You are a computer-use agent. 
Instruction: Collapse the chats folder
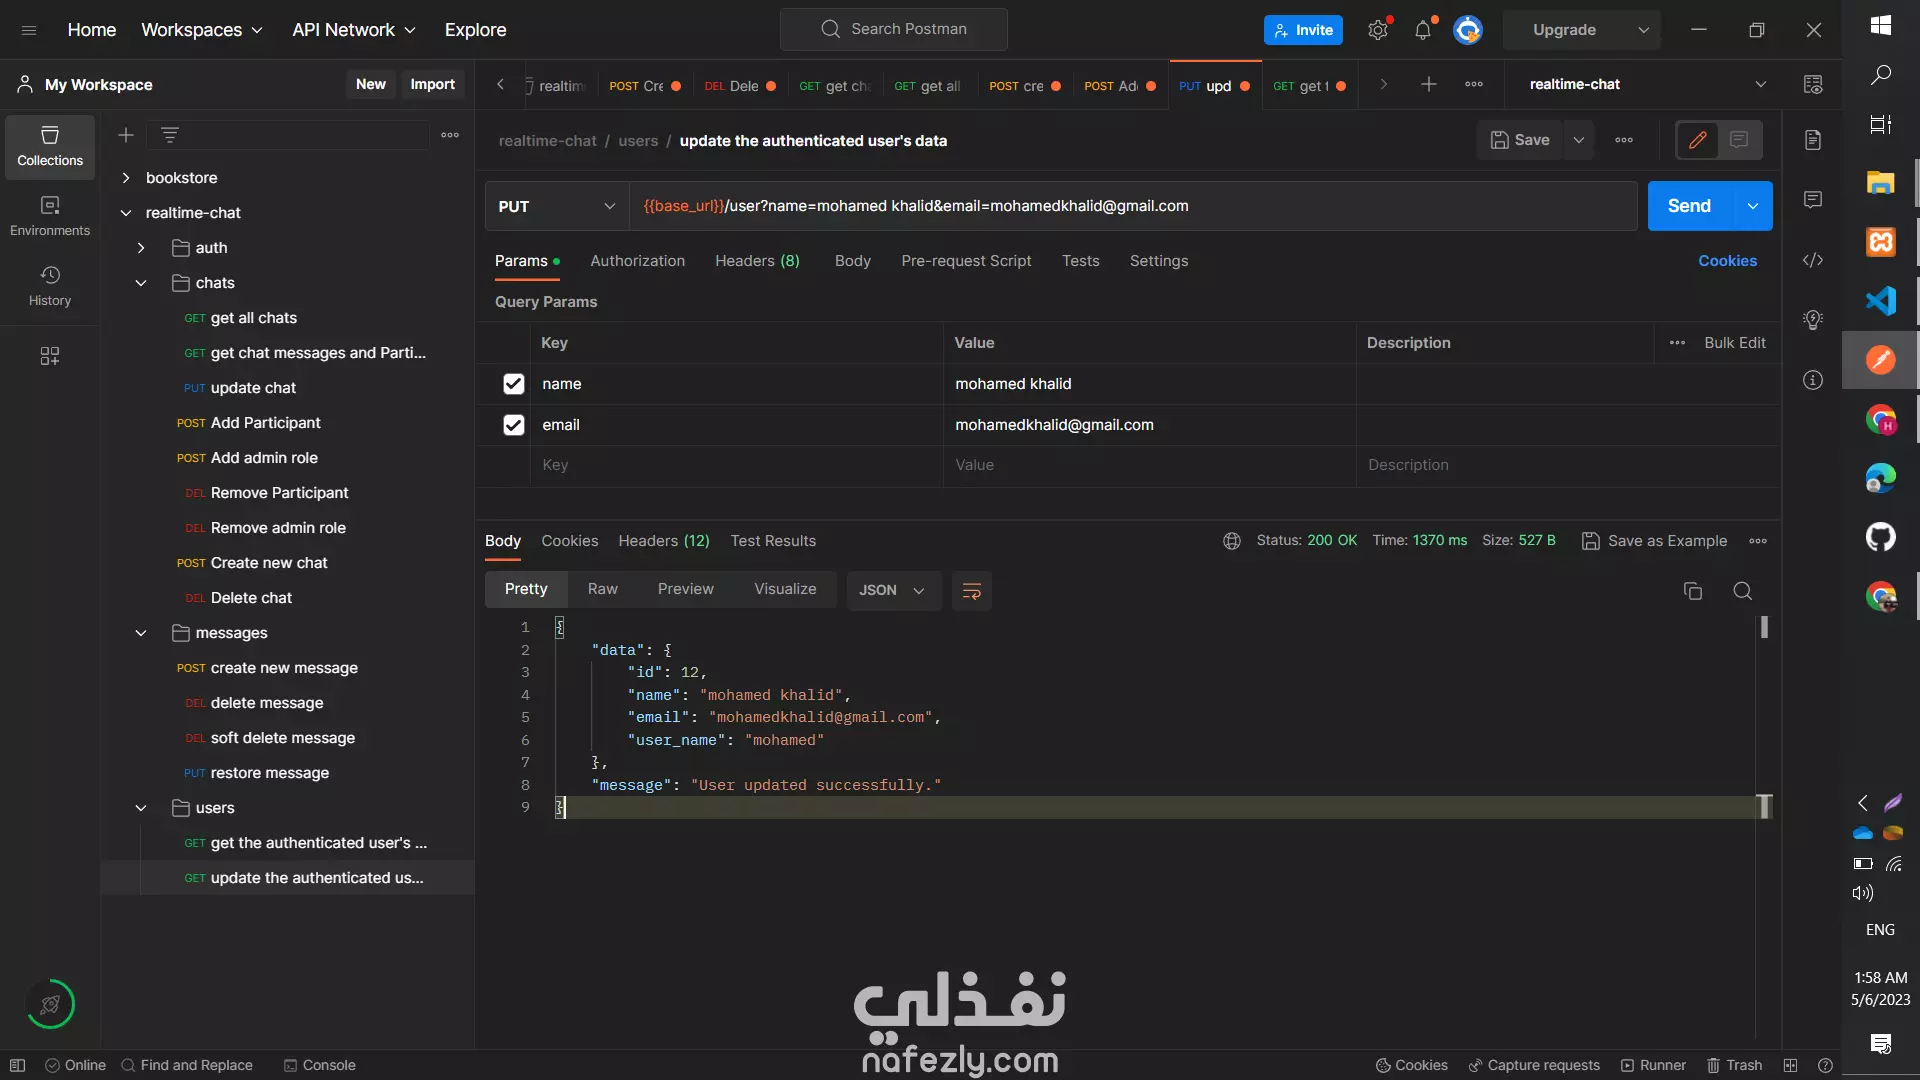(141, 283)
